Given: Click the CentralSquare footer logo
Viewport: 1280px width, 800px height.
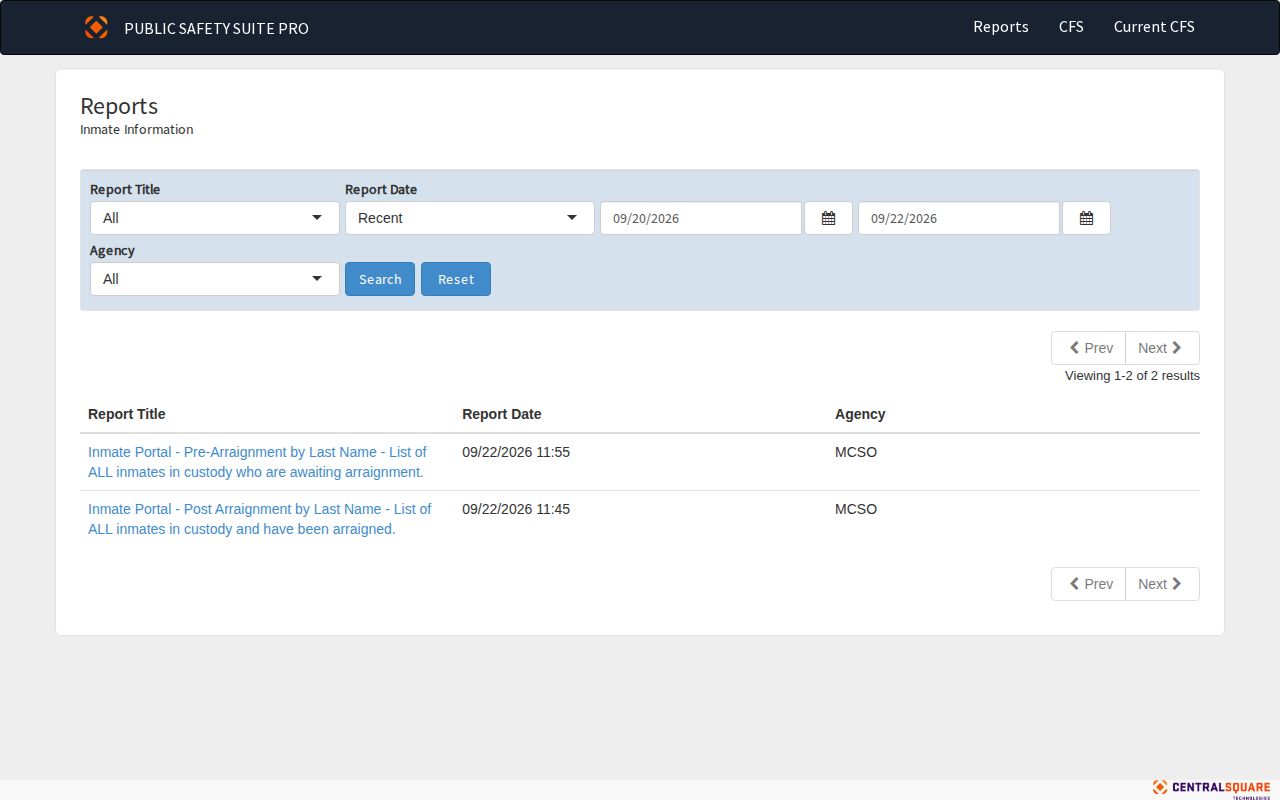Looking at the screenshot, I should click(1211, 788).
